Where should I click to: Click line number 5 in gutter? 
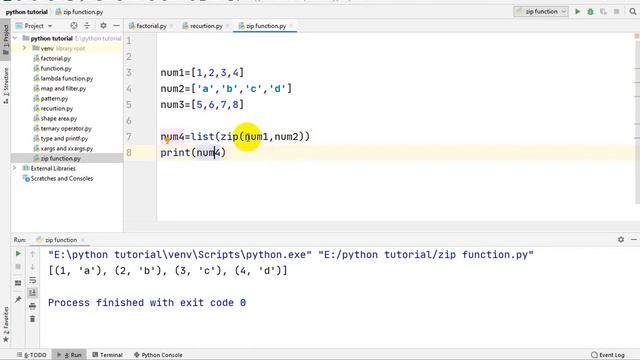coord(129,105)
